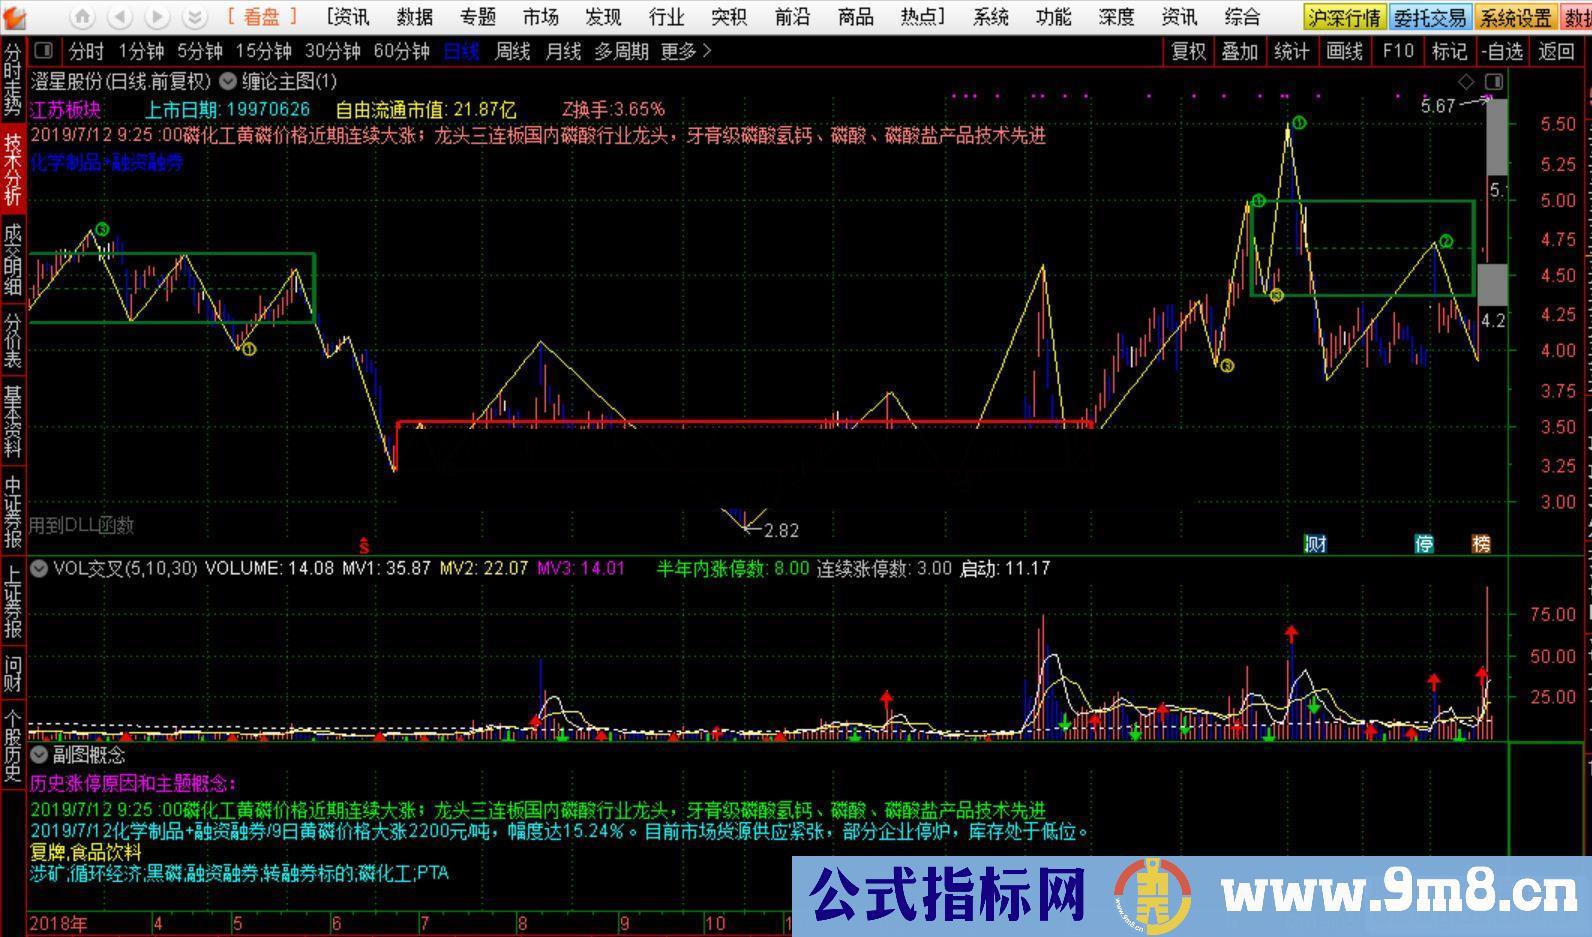
Task: Open the 个股历史 sidebar tab
Action: (x=13, y=745)
